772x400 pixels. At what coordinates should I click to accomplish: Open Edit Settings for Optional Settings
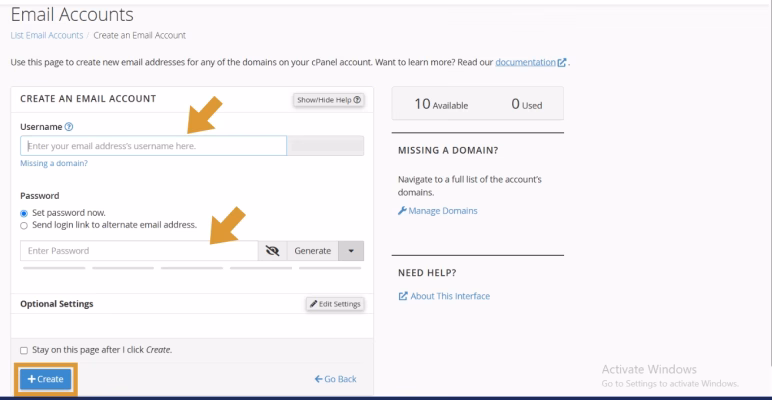coord(335,303)
